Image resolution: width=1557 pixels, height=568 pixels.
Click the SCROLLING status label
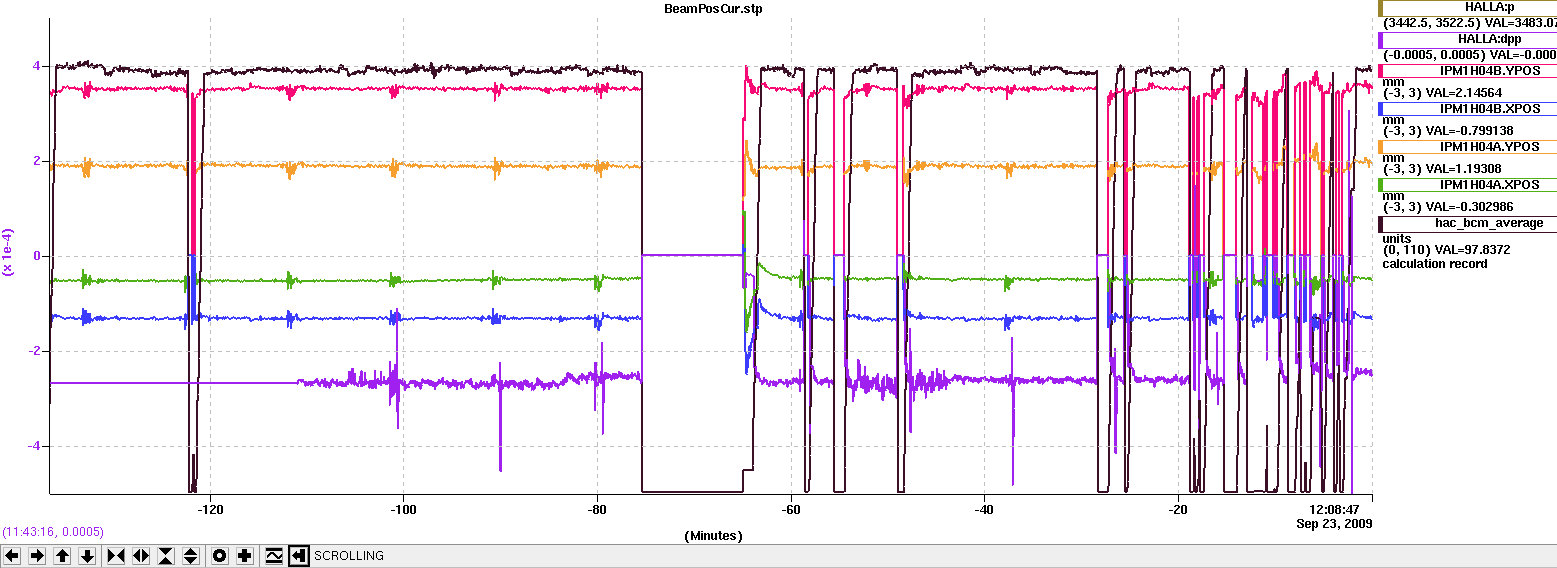(x=348, y=556)
